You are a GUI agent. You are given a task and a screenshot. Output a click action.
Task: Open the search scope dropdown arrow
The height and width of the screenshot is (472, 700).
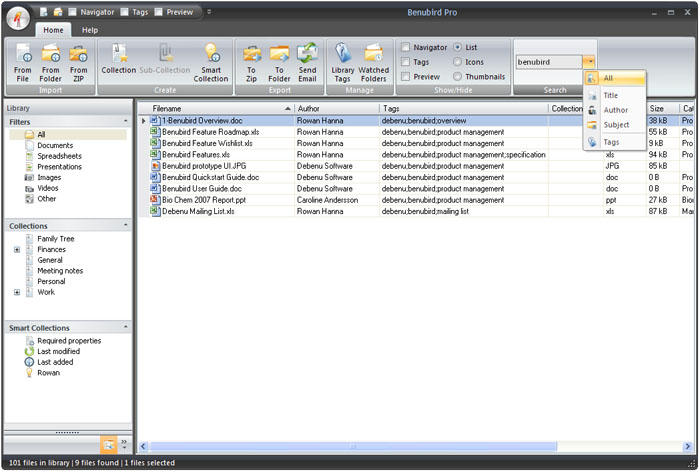(589, 62)
